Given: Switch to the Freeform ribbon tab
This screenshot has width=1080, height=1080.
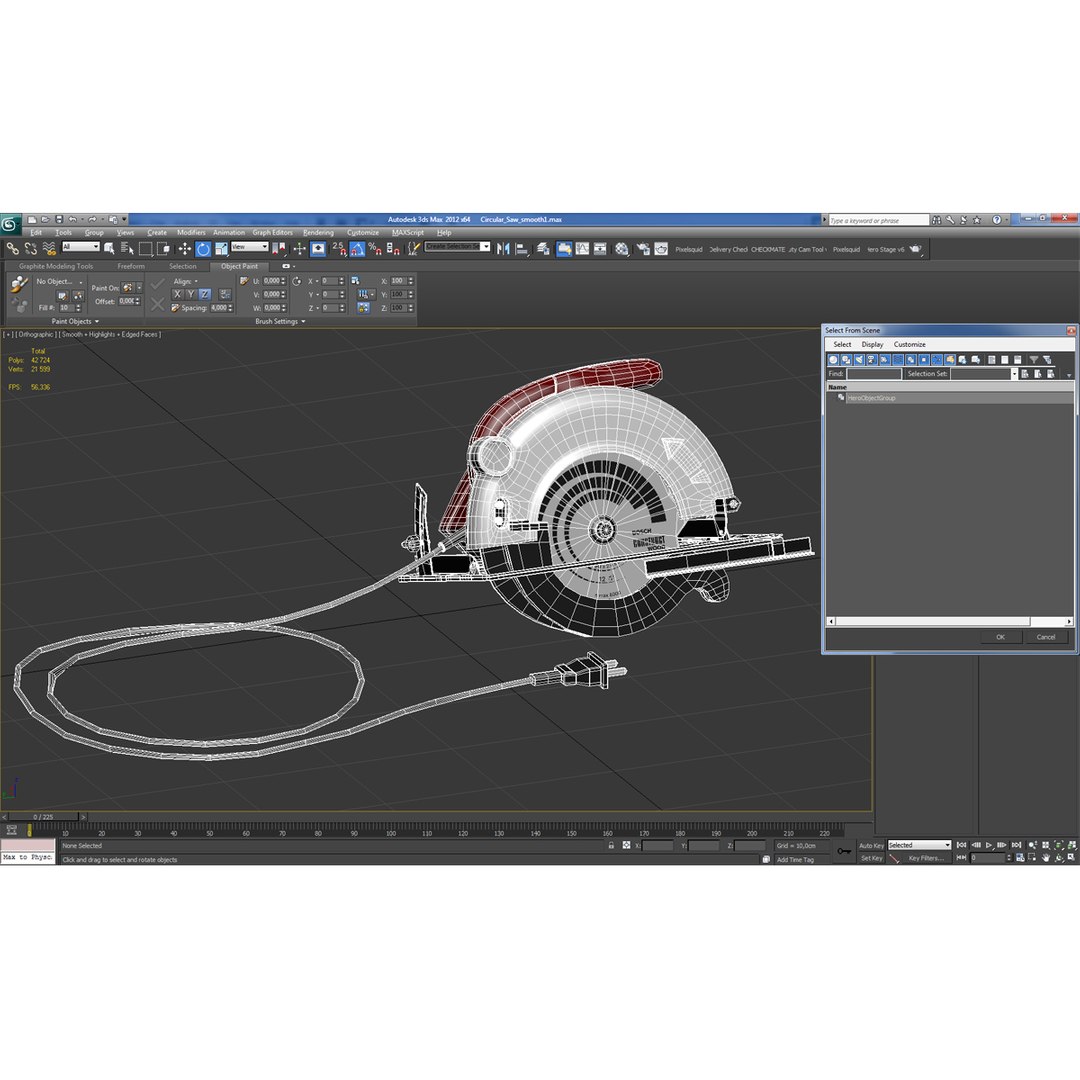Looking at the screenshot, I should [131, 266].
